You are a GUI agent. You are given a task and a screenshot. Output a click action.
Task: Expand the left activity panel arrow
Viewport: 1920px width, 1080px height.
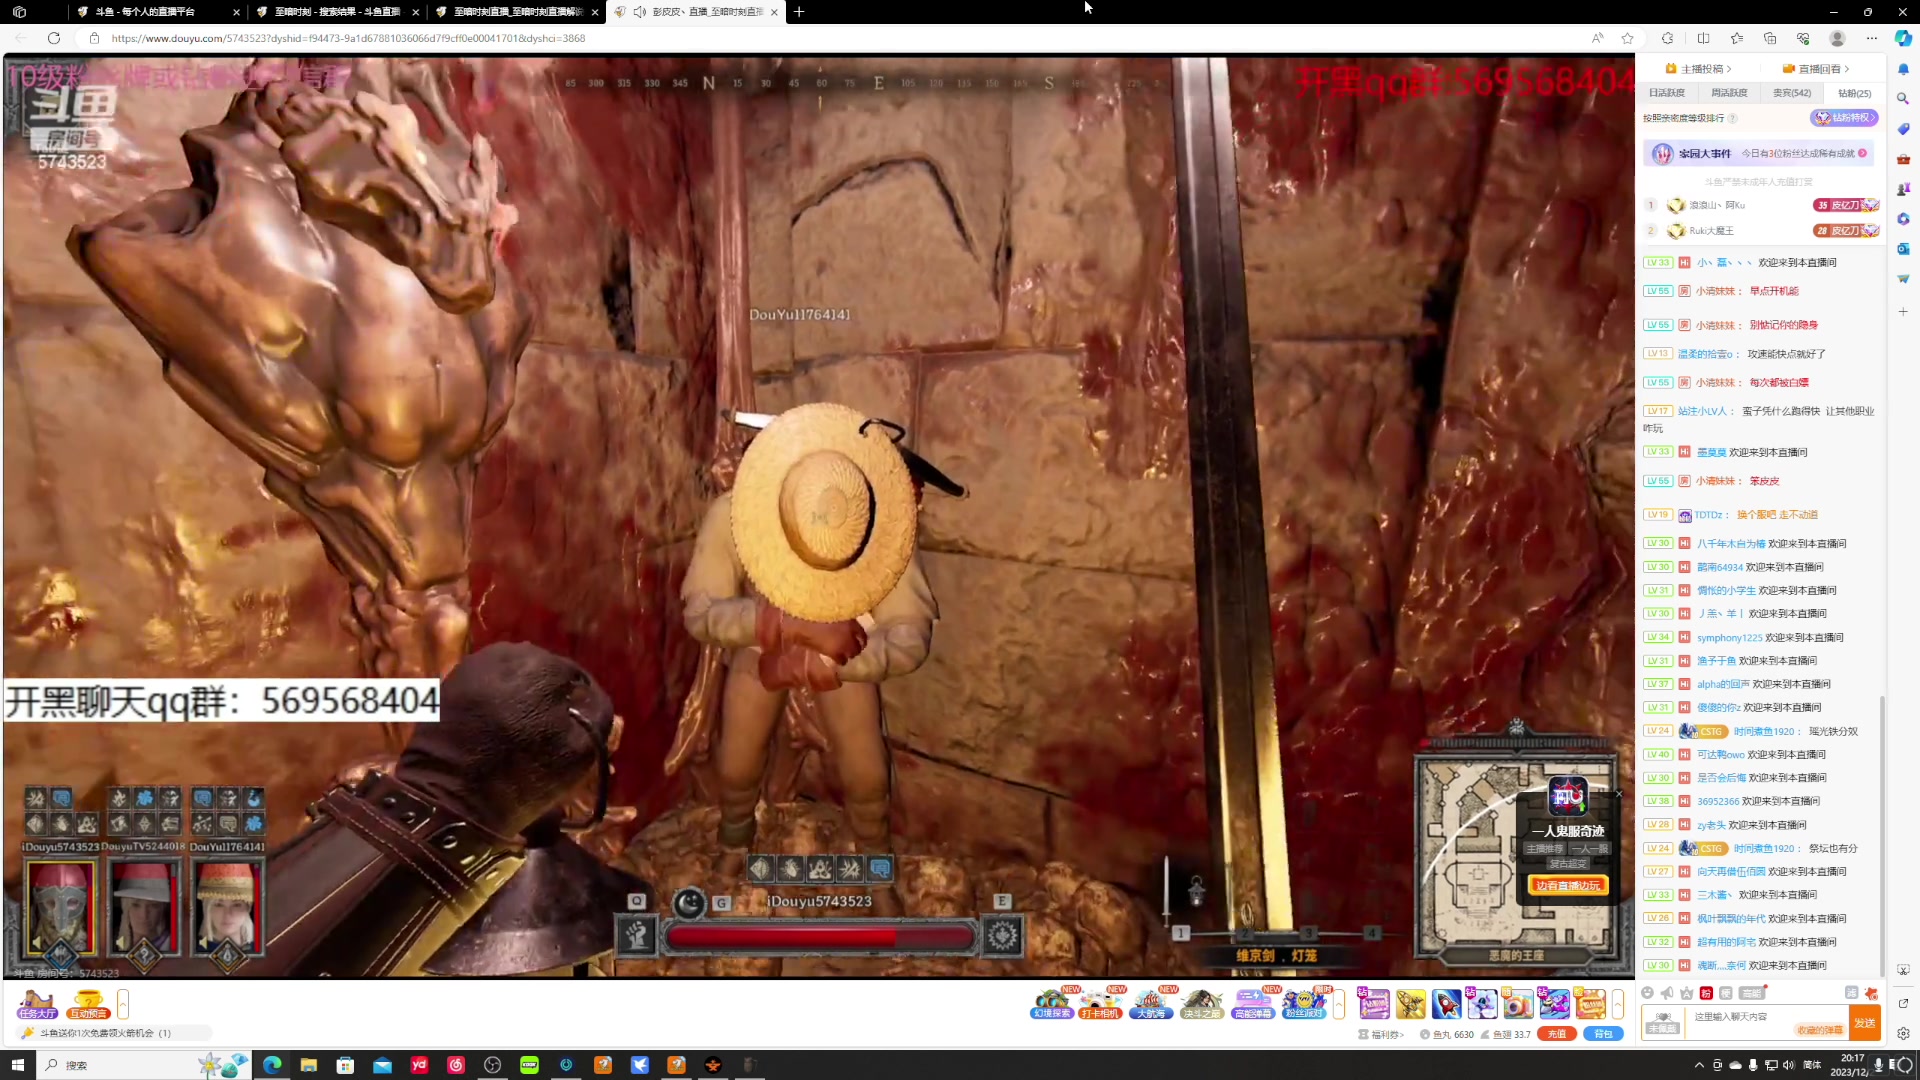[x=123, y=1003]
